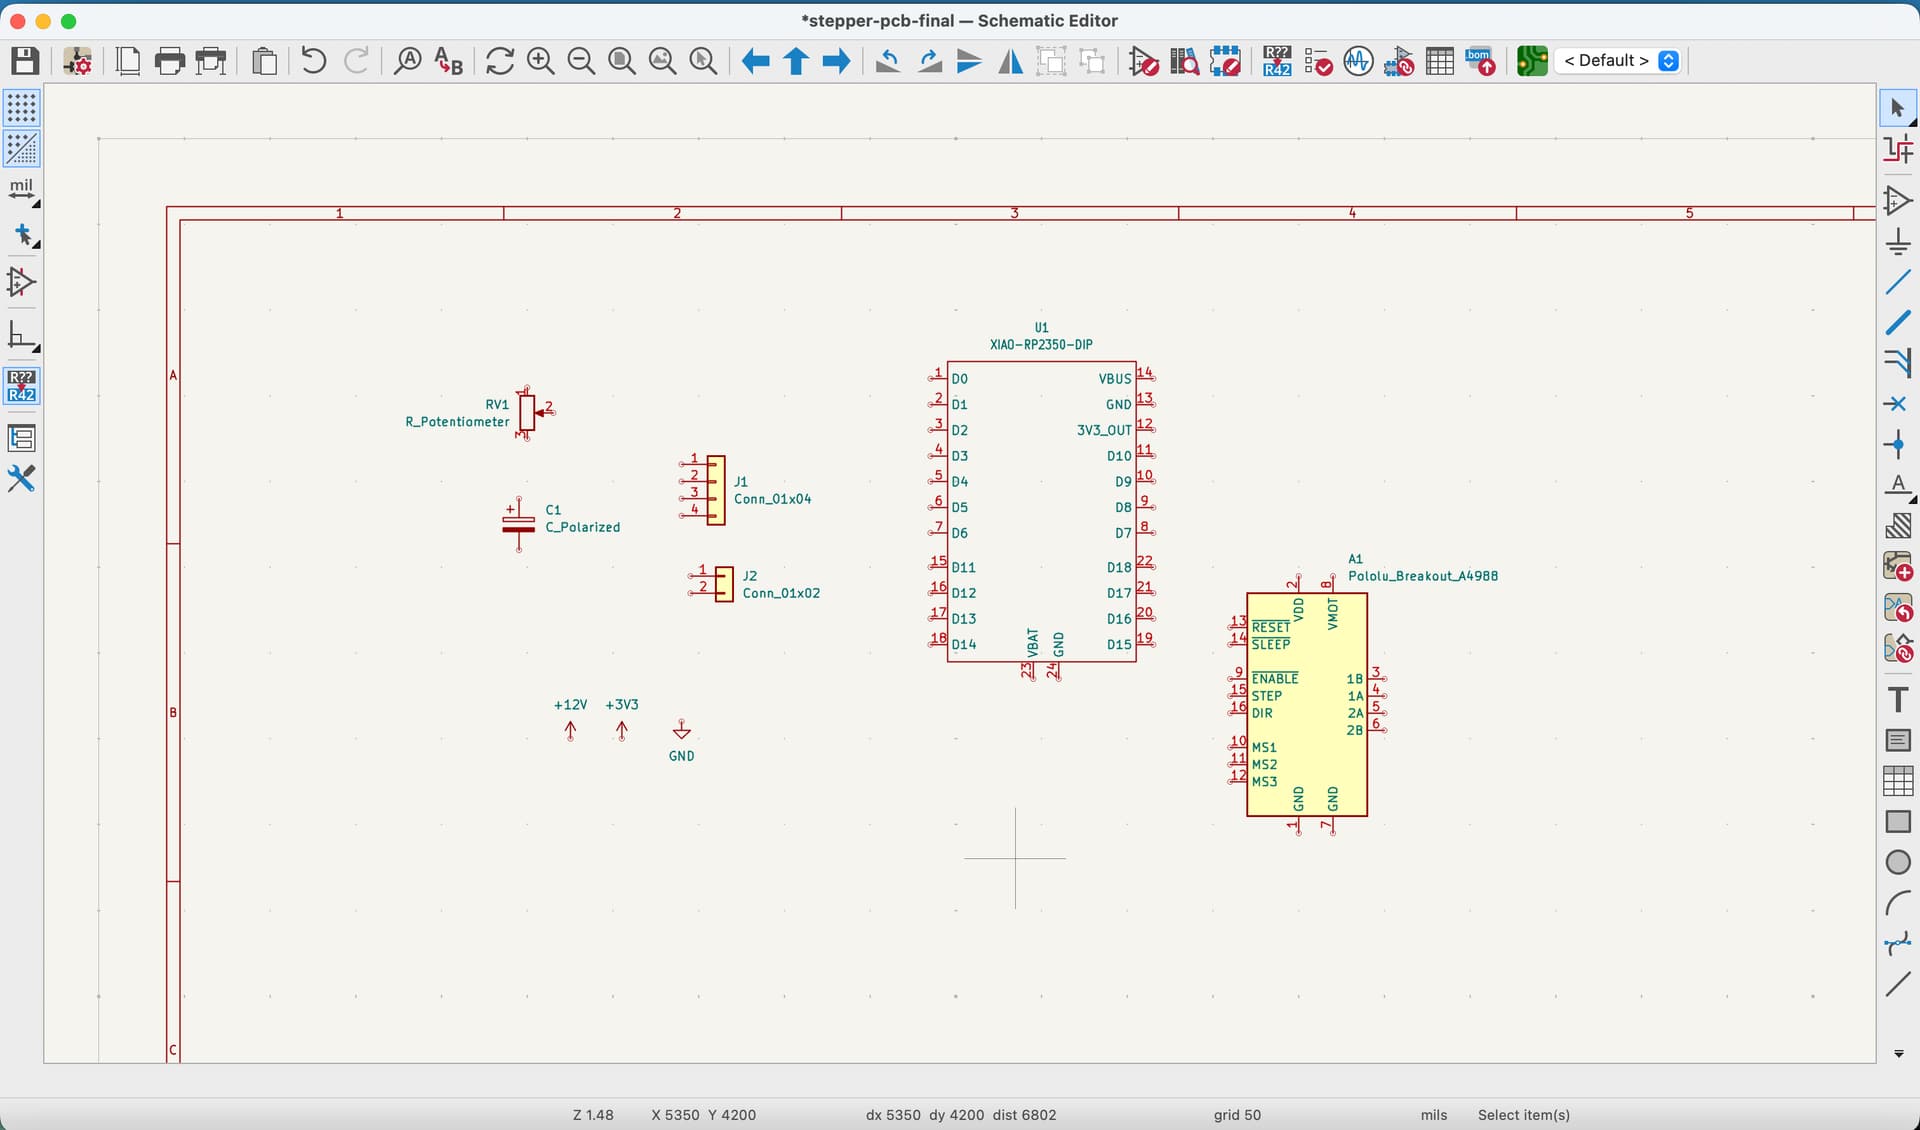Toggle grid display dots
The image size is (1920, 1130).
(x=21, y=107)
